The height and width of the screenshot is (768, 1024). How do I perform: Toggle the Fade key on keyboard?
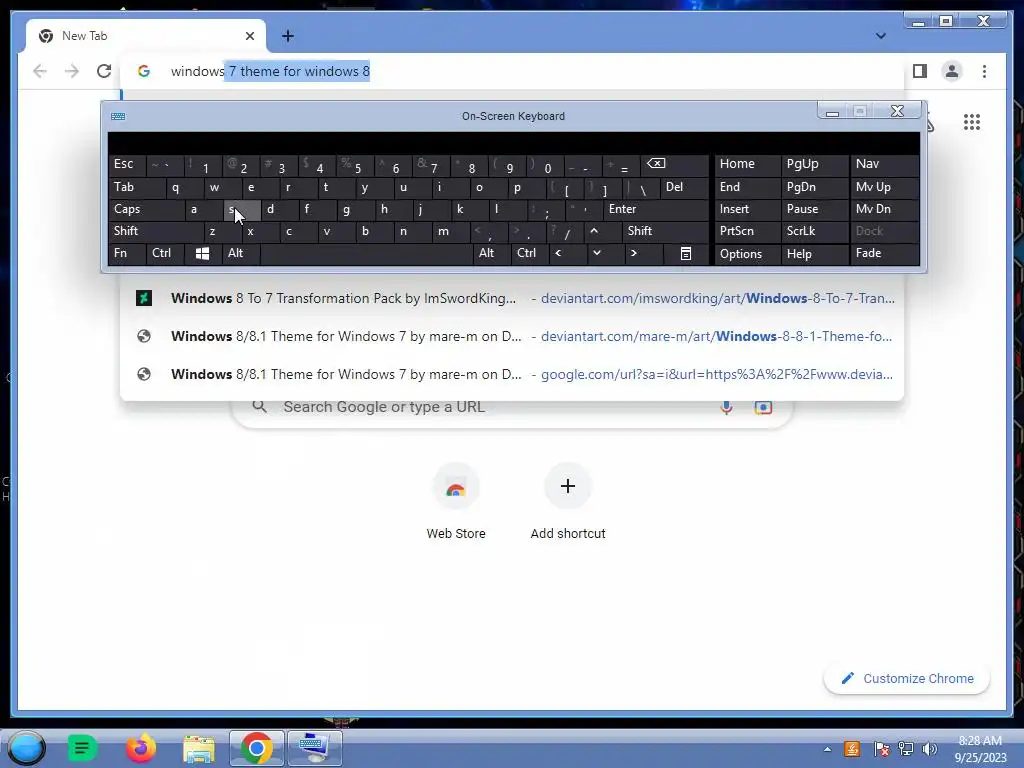click(x=884, y=253)
